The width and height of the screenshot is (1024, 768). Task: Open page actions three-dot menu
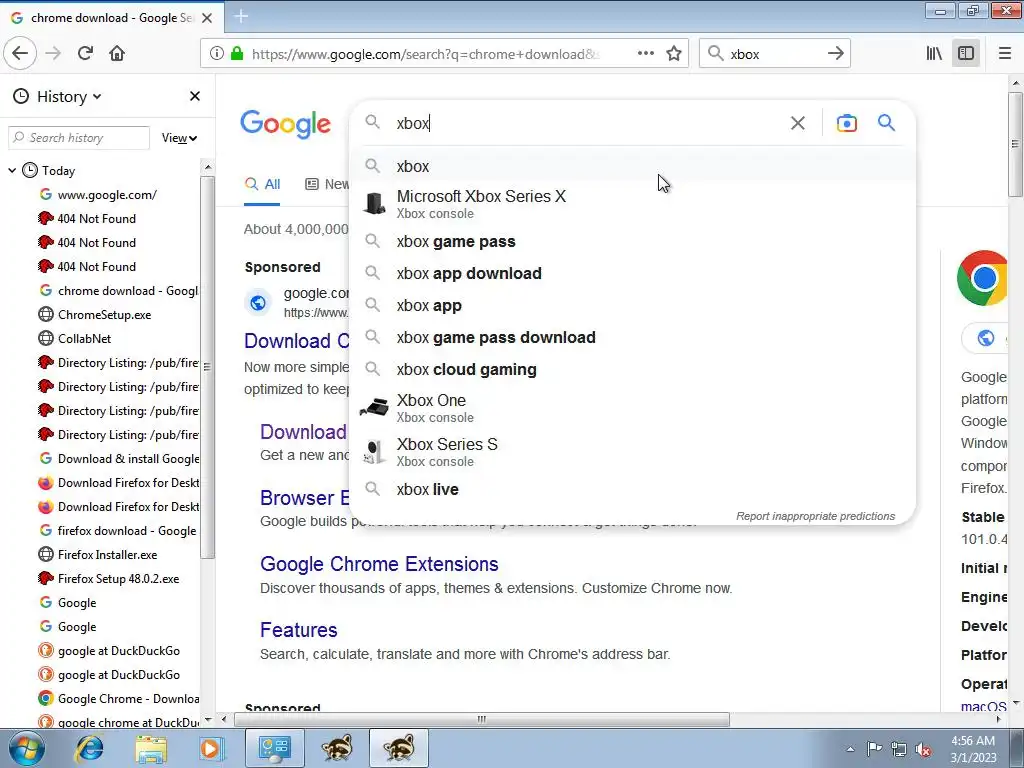[x=646, y=54]
